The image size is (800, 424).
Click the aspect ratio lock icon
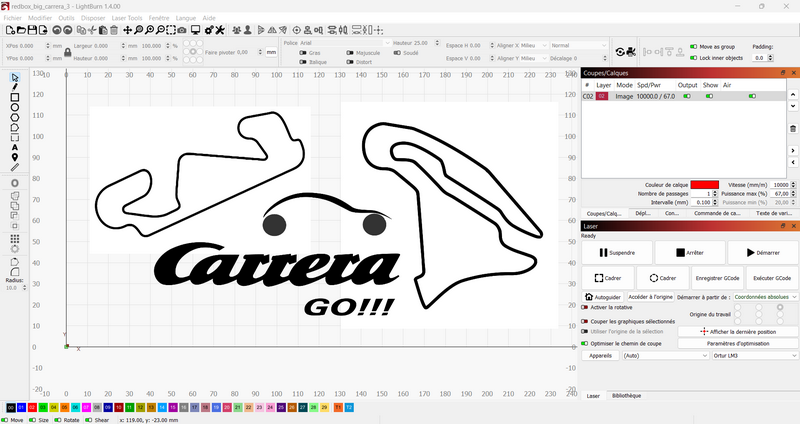click(67, 52)
